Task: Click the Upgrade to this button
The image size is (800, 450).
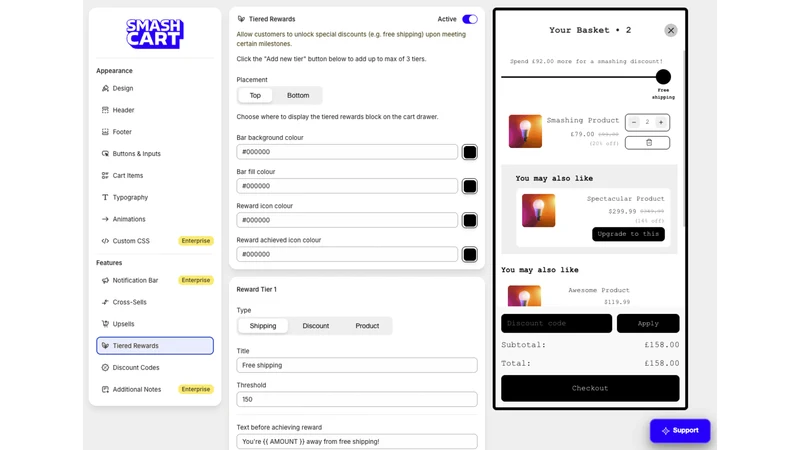Action: click(628, 234)
